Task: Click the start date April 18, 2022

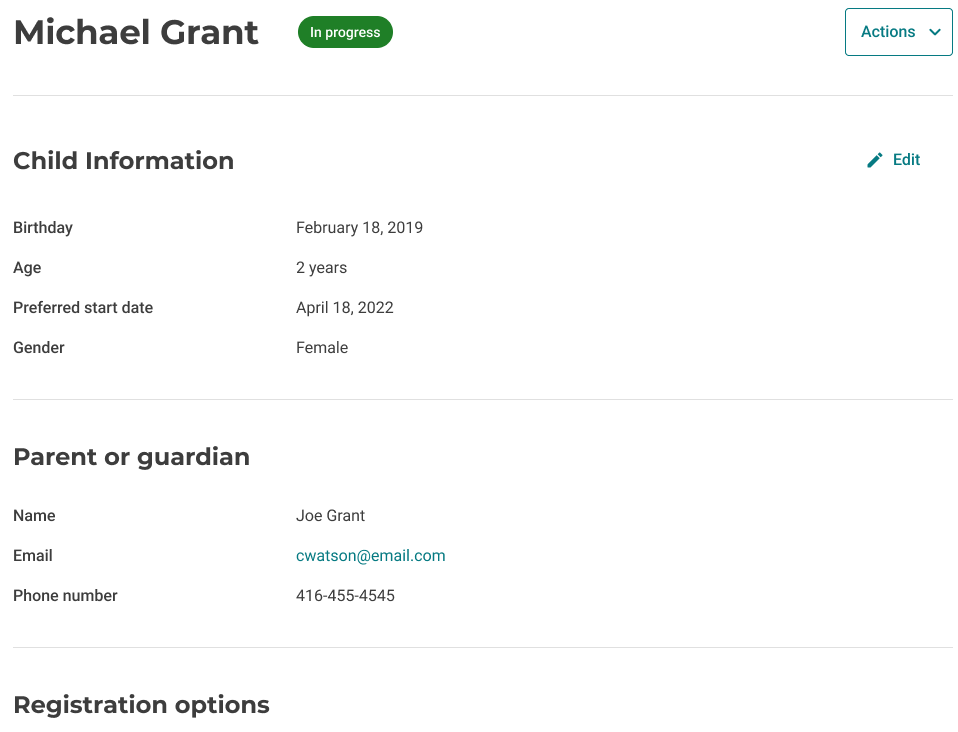Action: (344, 308)
